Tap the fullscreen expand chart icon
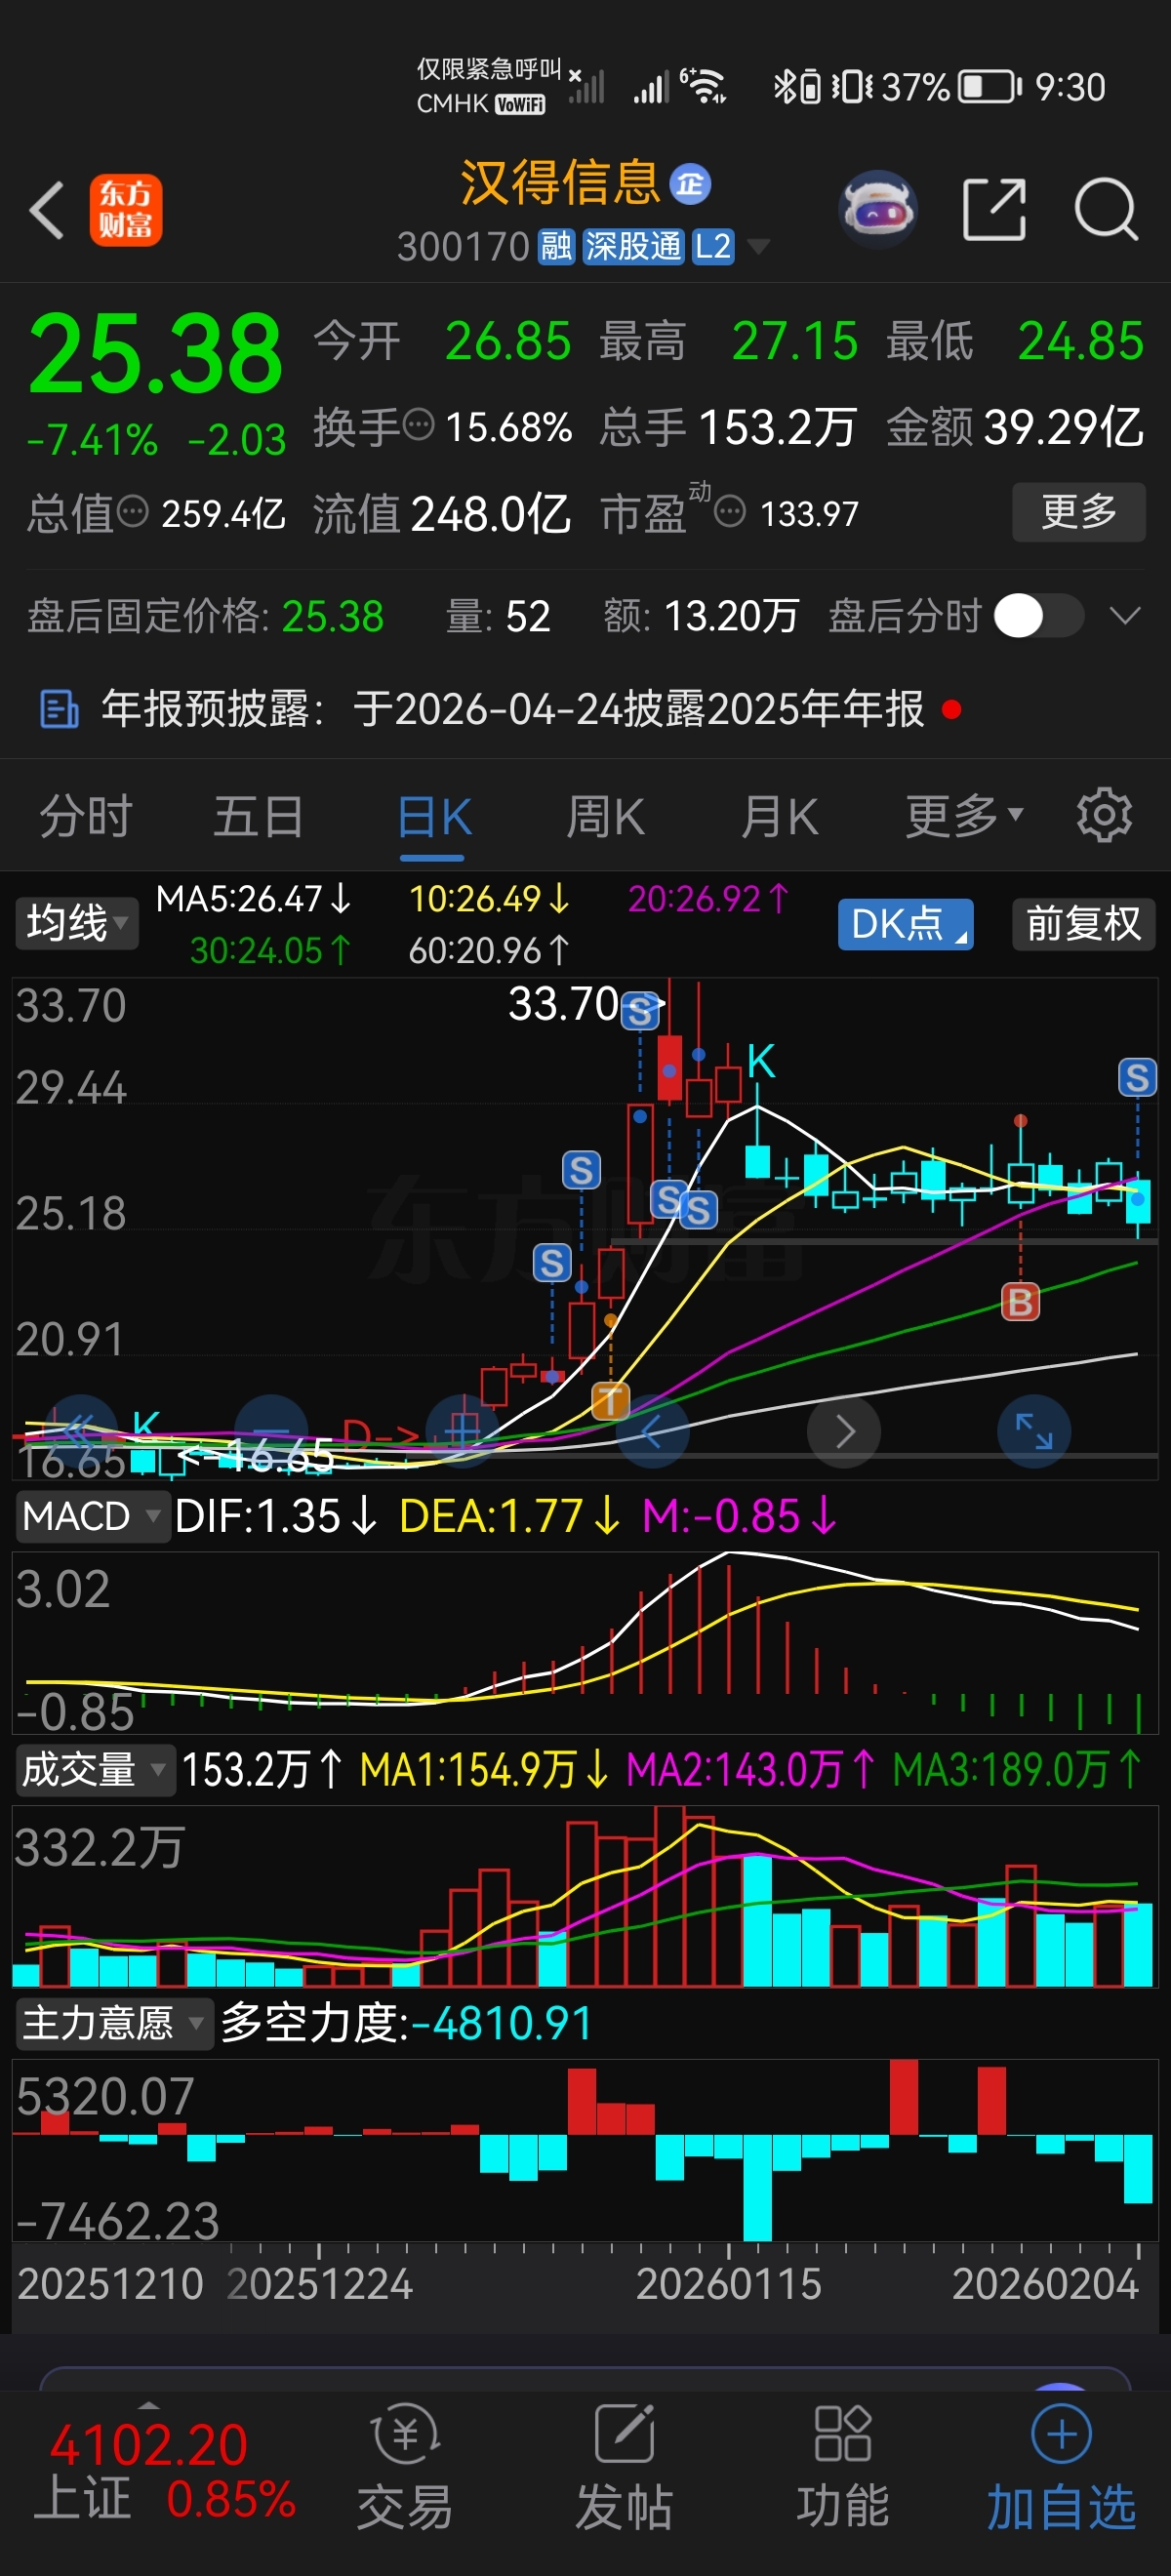 1034,1431
